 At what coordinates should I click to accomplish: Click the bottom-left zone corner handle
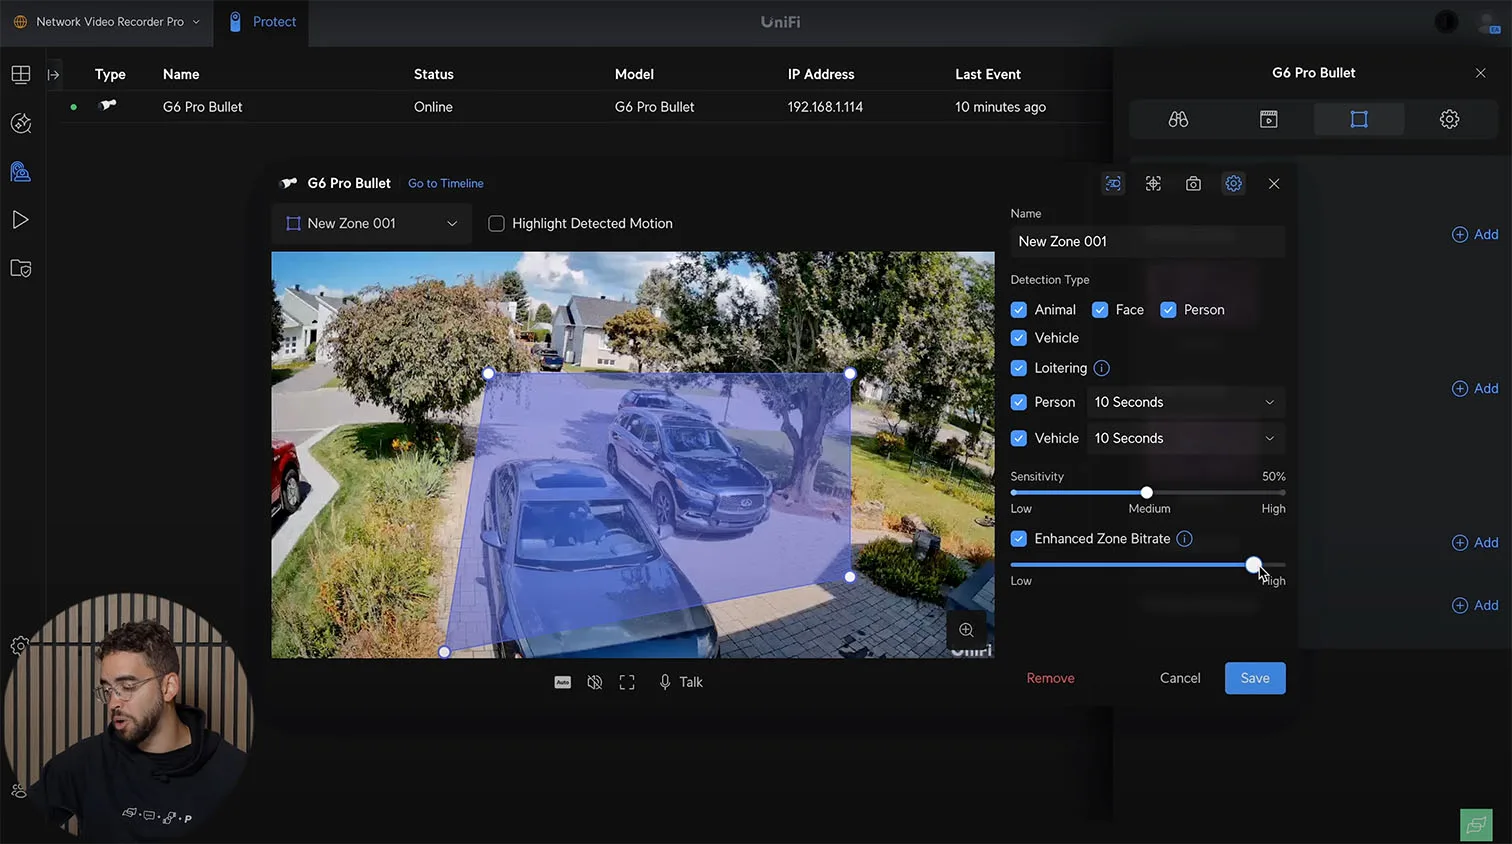click(x=444, y=652)
